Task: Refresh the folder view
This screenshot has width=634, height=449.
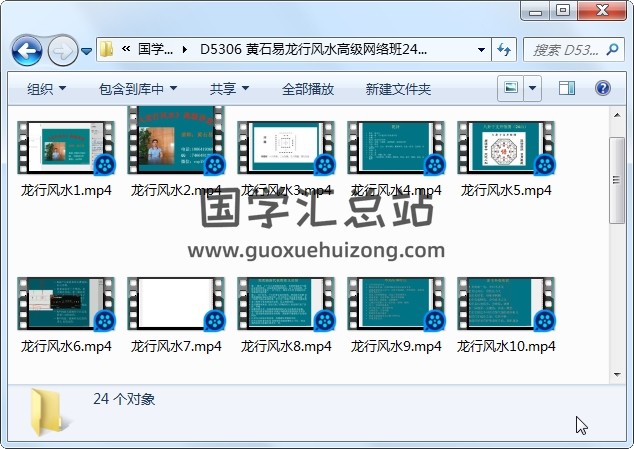Action: 504,50
